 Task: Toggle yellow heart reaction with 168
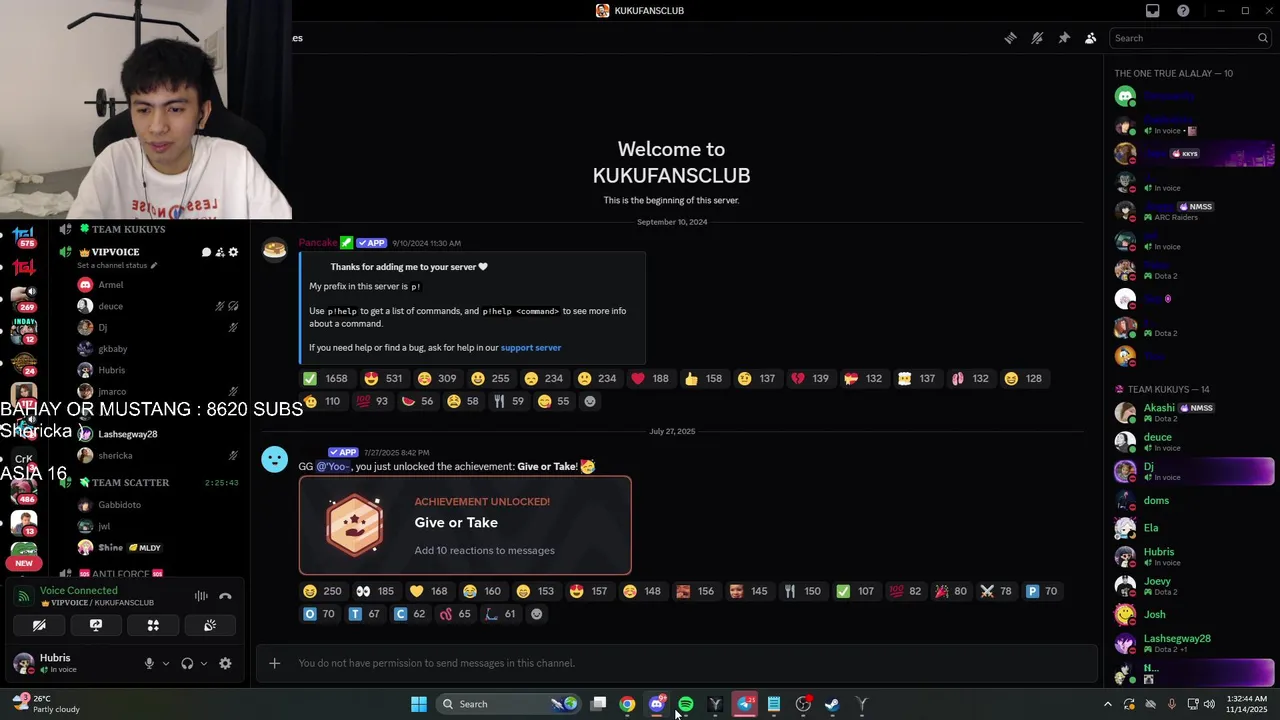[x=428, y=591]
